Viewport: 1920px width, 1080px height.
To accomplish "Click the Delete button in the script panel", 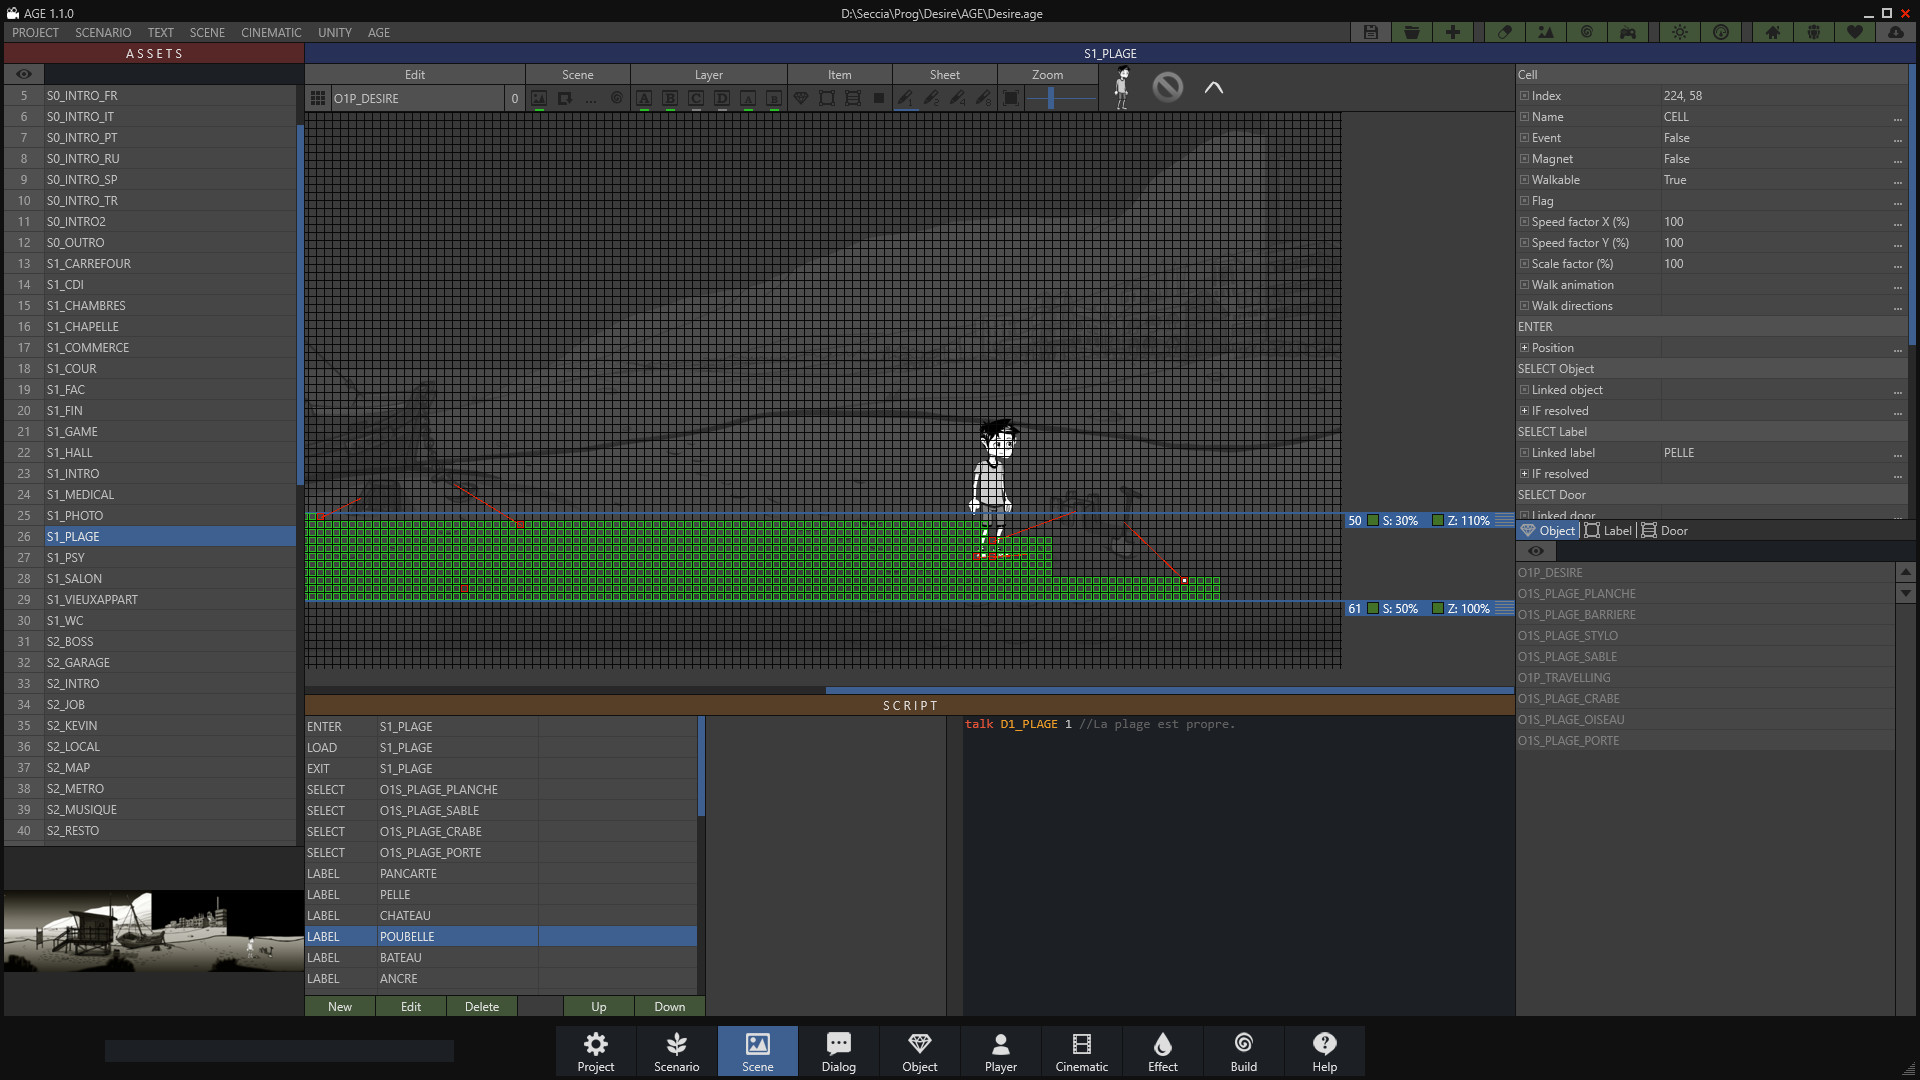I will coord(481,1006).
